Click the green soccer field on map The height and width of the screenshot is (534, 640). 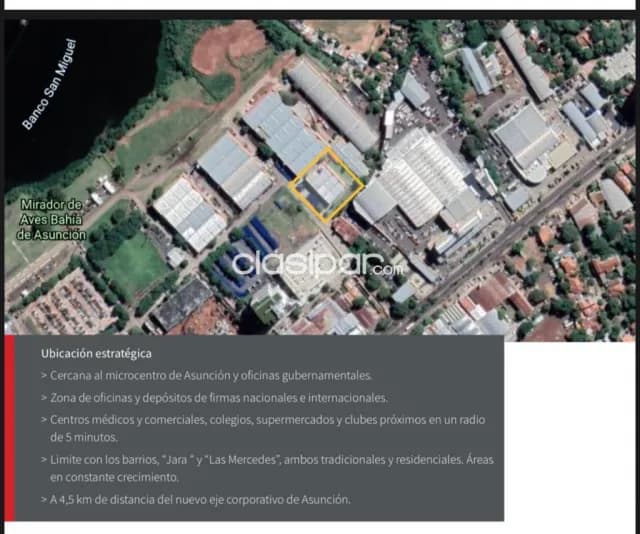click(x=134, y=265)
